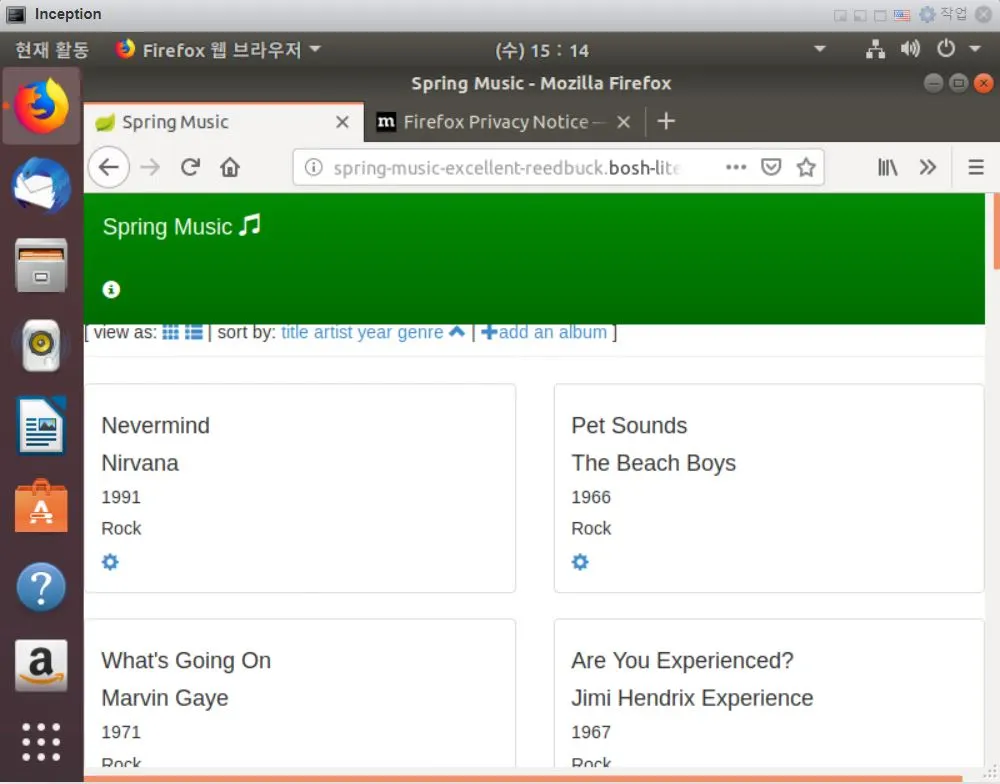Viewport: 1000px width, 784px height.
Task: Save page to Pocket
Action: tap(771, 167)
